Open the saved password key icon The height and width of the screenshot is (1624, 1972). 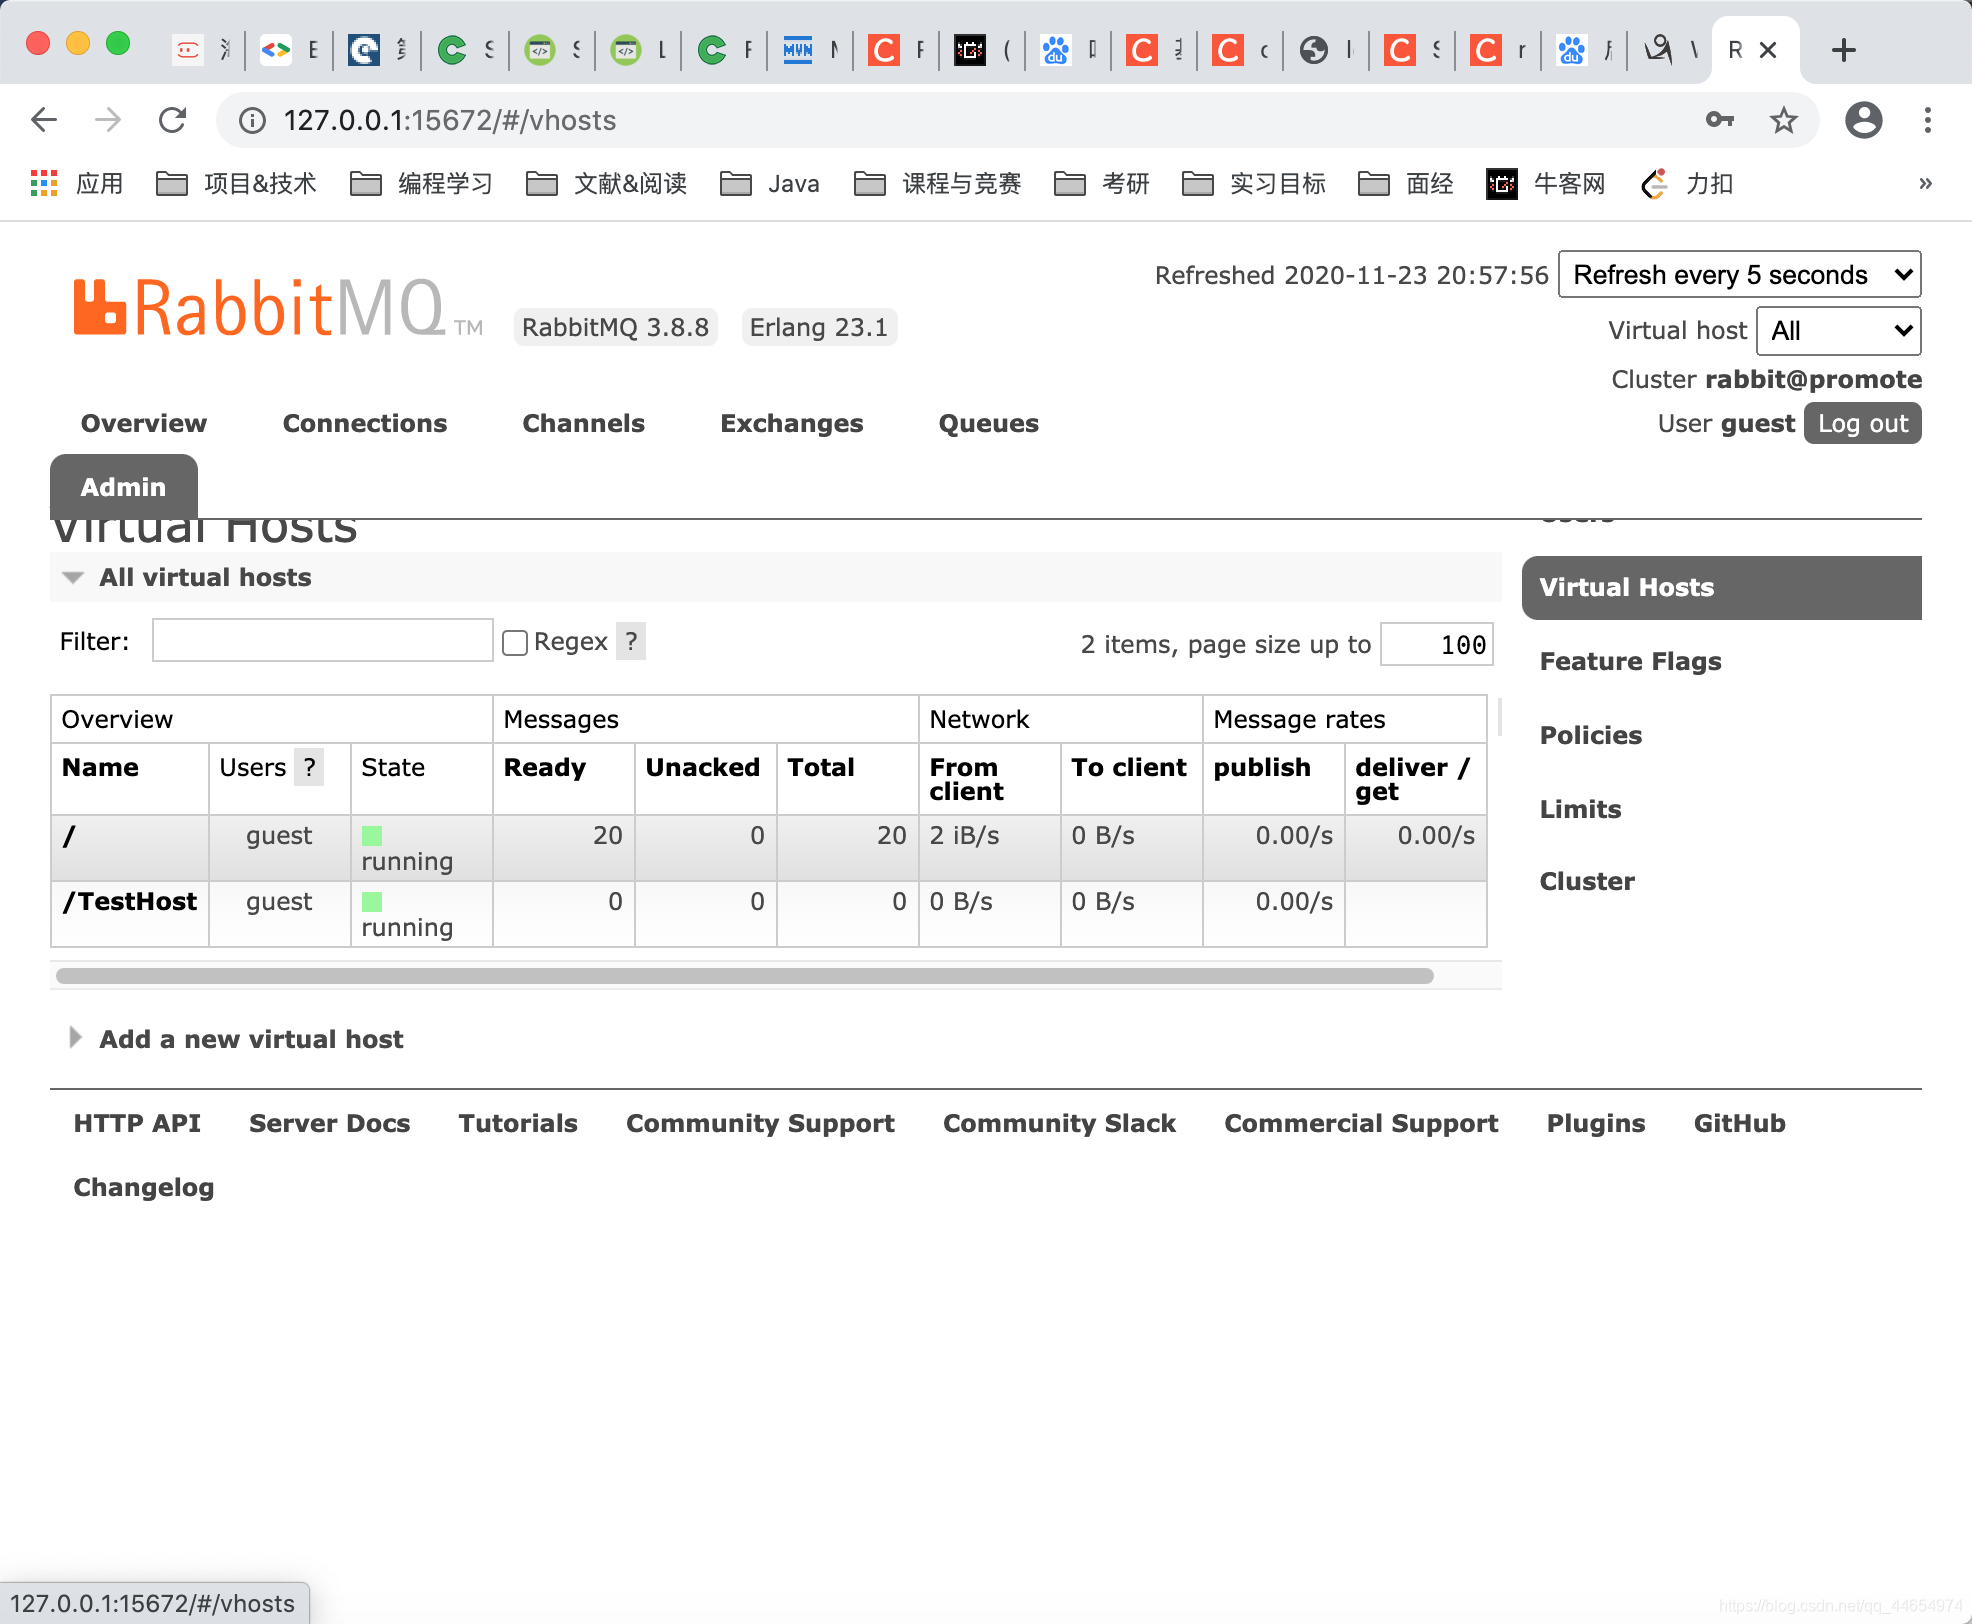click(1719, 120)
